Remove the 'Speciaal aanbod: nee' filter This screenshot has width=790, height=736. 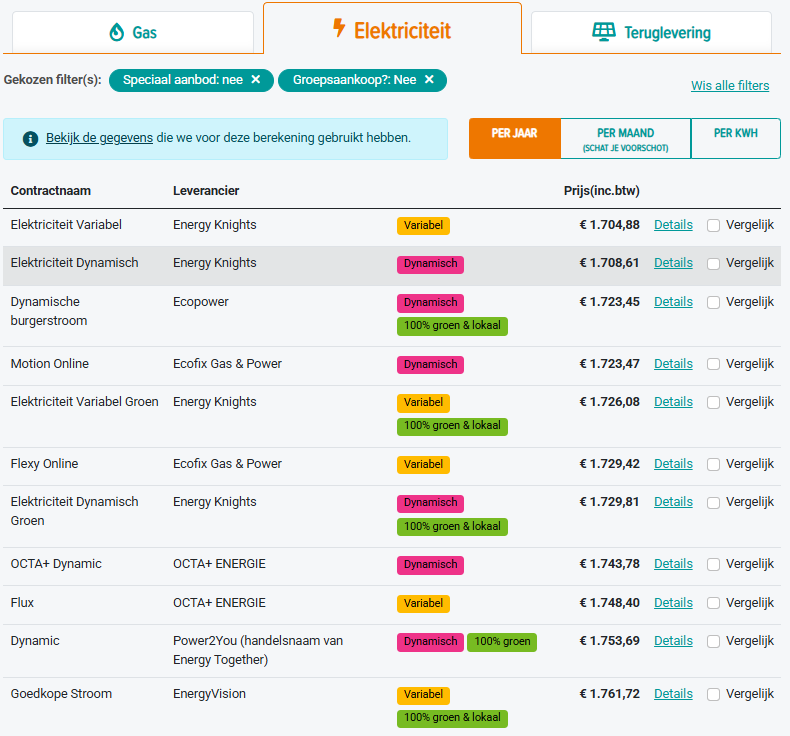pos(256,80)
